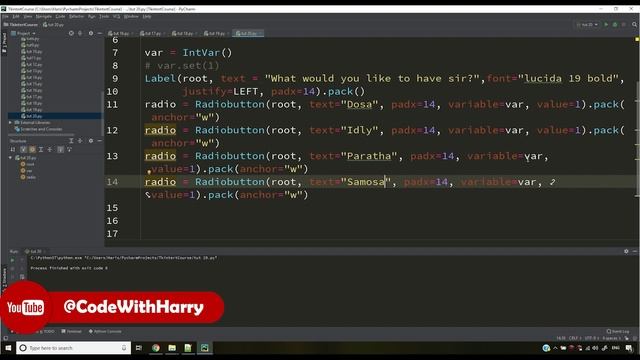
Task: Open Search Everywhere magnifier icon
Action: [635, 24]
